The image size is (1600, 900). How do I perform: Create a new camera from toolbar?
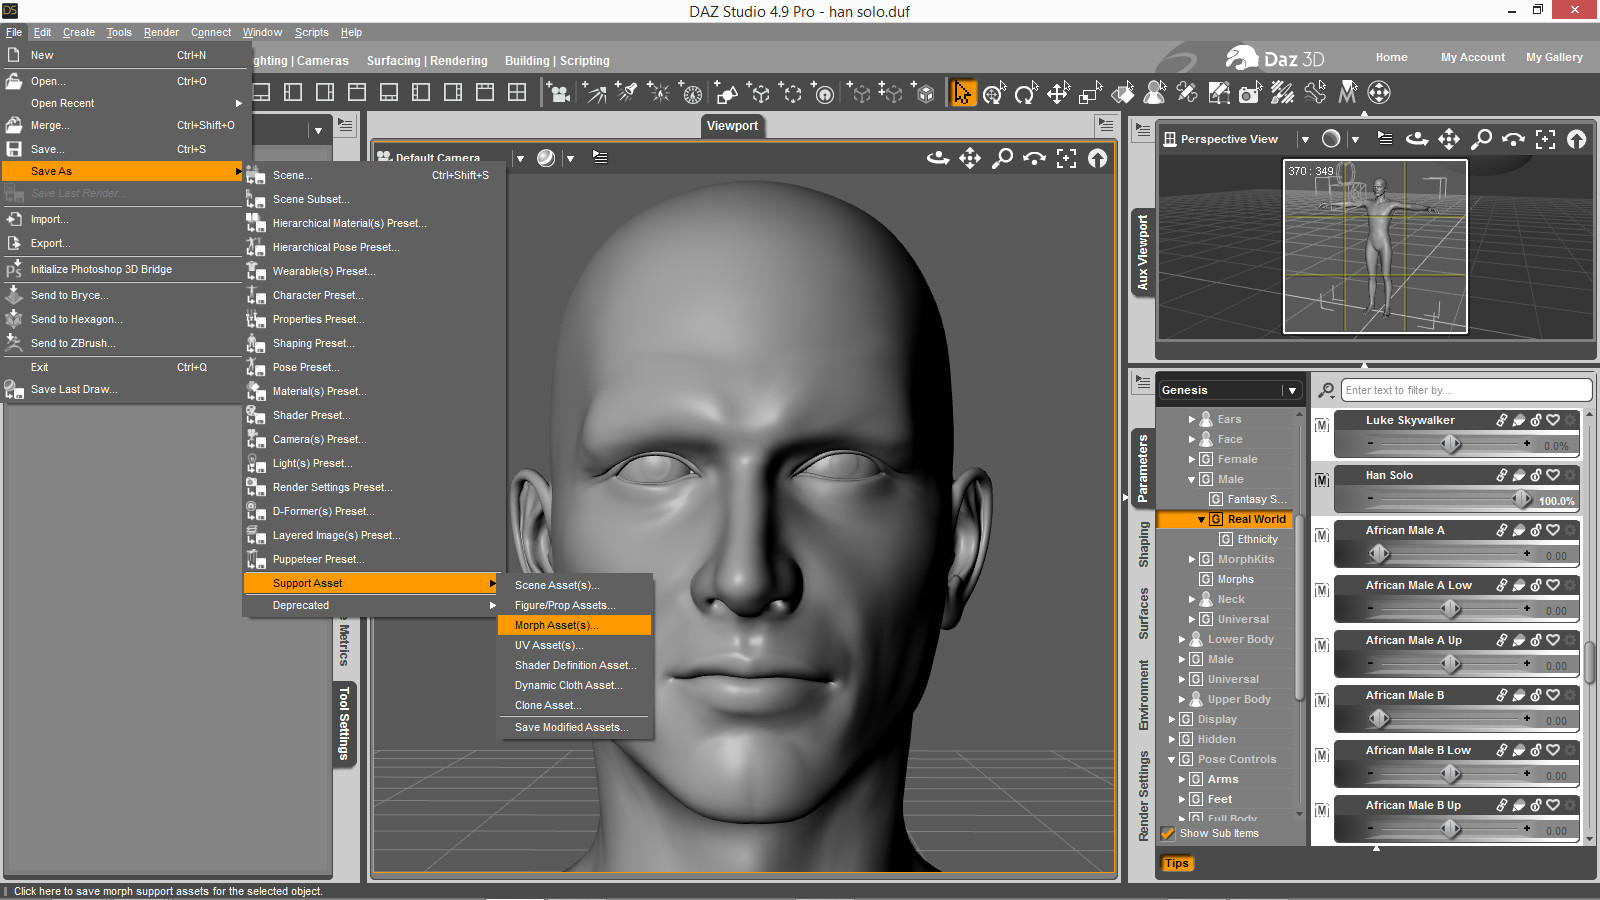[x=559, y=93]
